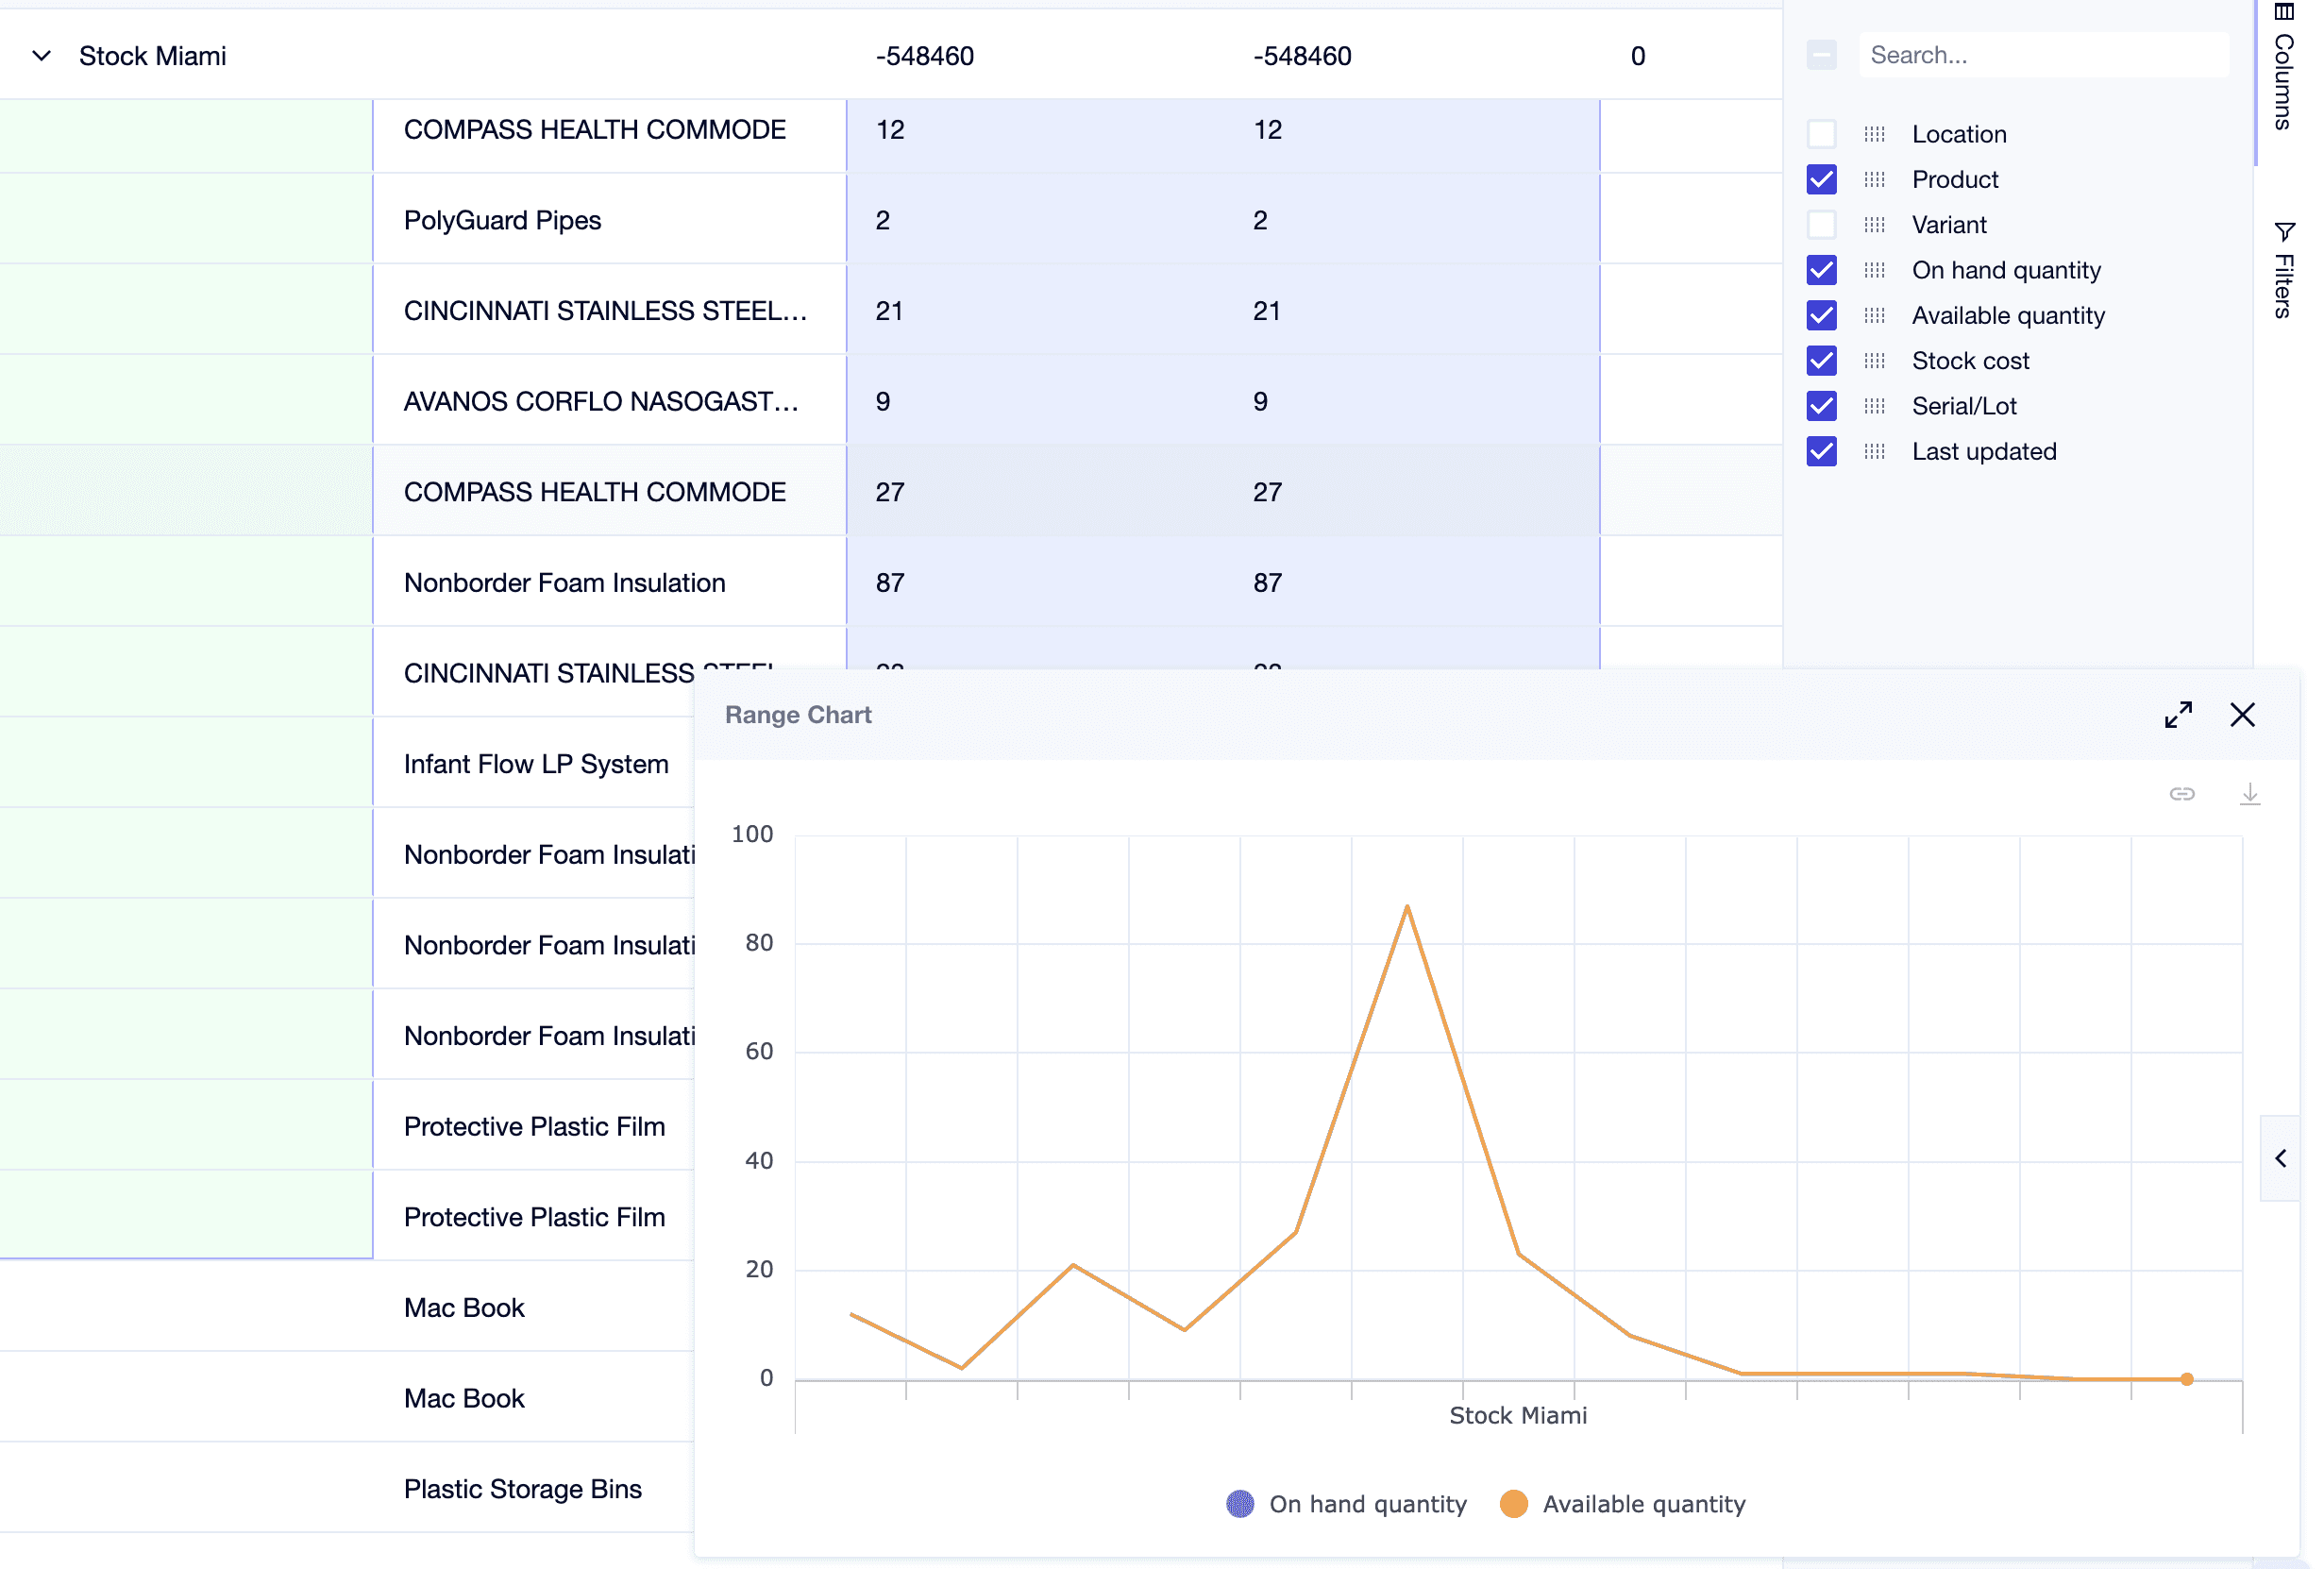Collapse the side panel arrow chevron
2324x1569 pixels.
tap(2280, 1158)
